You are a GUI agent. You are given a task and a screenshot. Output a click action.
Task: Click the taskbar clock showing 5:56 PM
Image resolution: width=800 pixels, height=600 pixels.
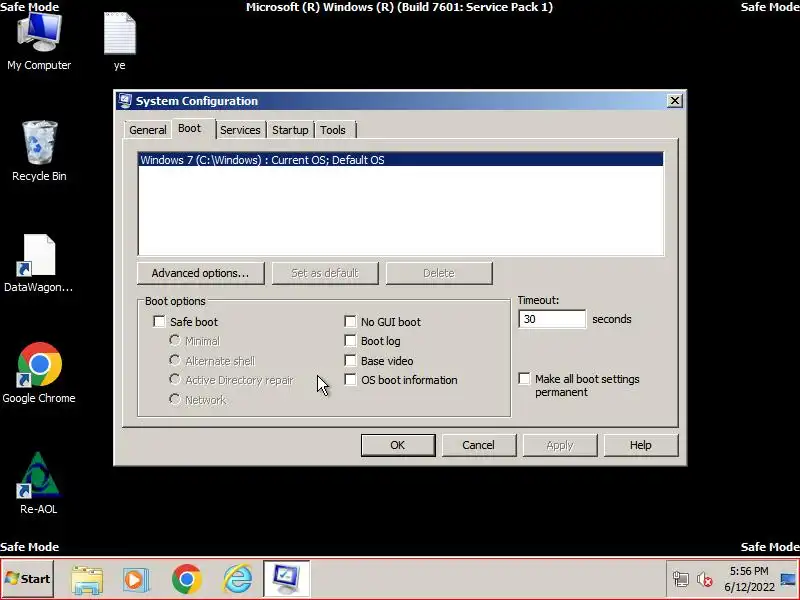(x=749, y=579)
